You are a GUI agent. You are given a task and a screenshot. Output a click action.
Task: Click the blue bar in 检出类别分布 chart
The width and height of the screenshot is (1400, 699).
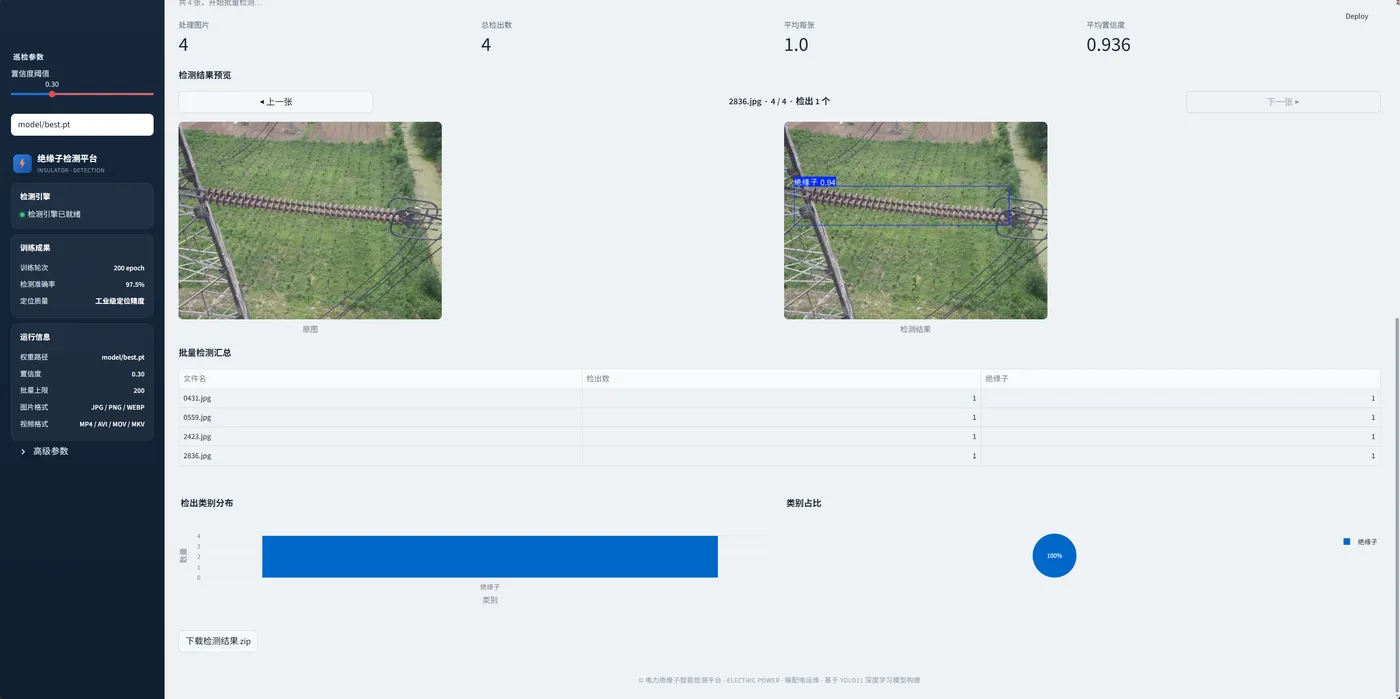pos(490,557)
